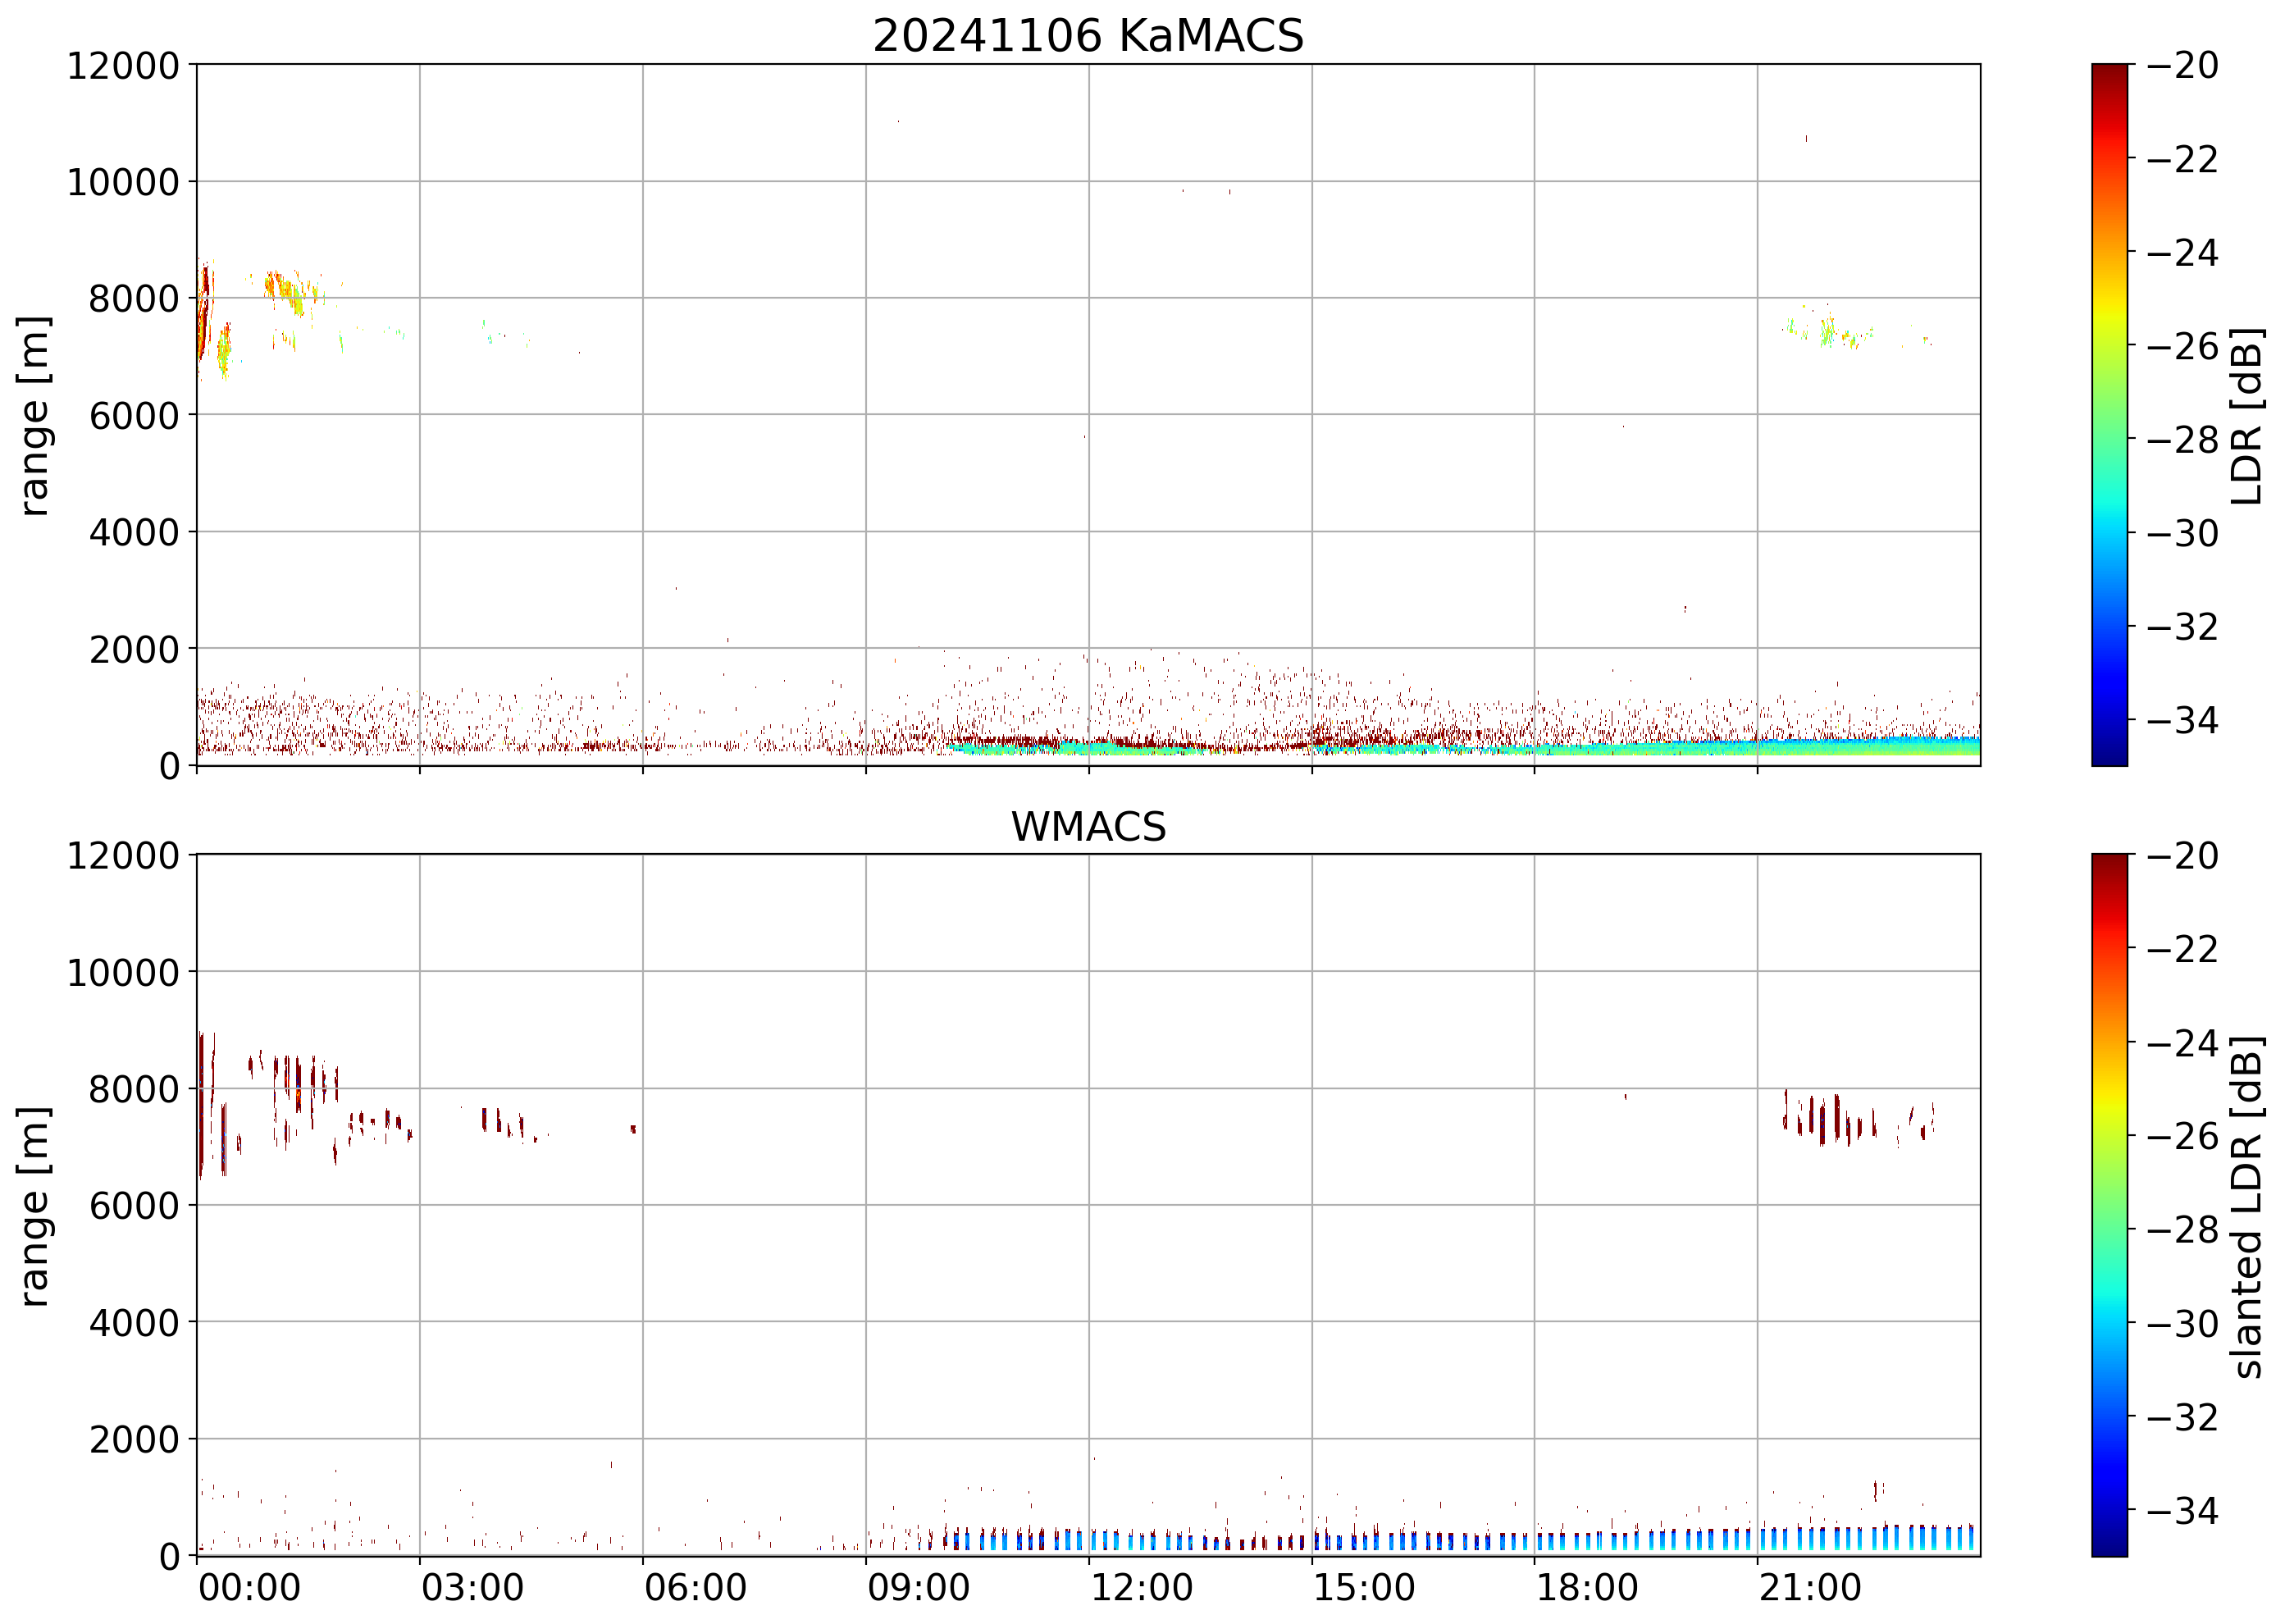The image size is (2285, 1624).
Task: Click the 18:00 time axis label
Action: [x=1586, y=1588]
